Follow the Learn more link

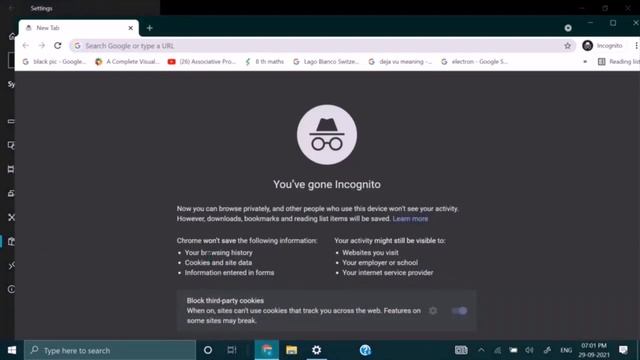pos(410,219)
